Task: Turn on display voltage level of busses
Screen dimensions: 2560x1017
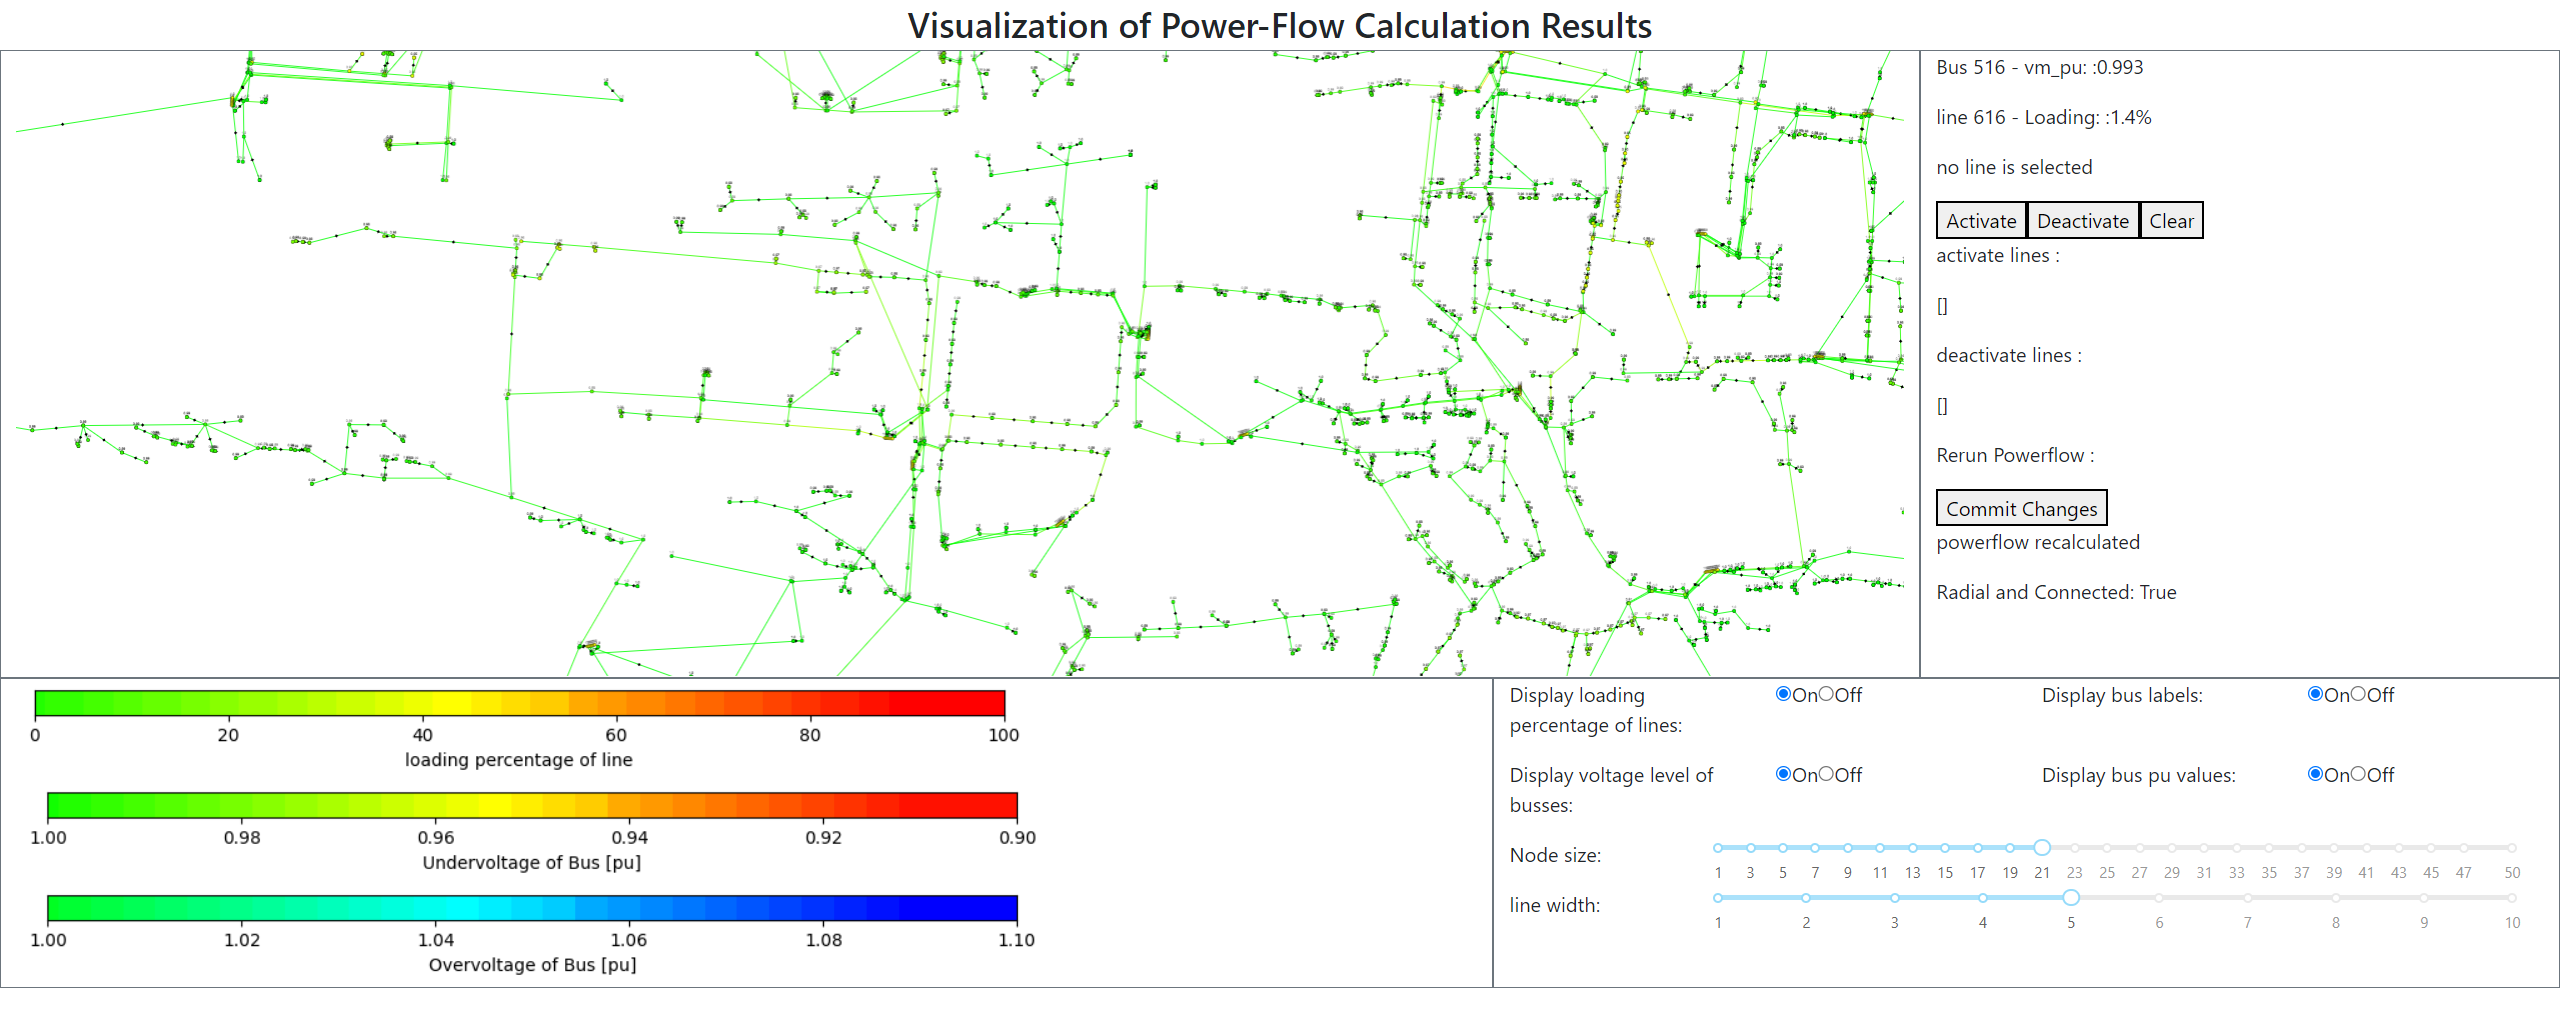Action: 1783,774
